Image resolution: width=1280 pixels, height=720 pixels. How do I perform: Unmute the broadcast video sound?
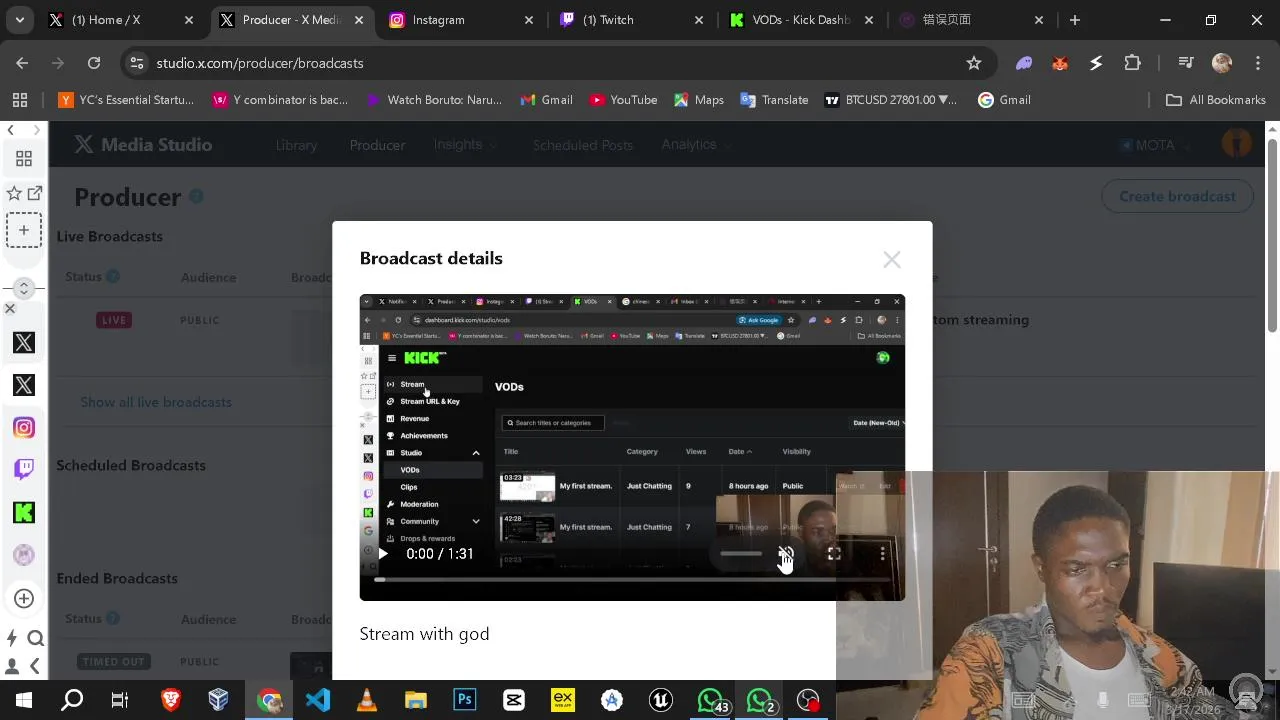click(786, 553)
